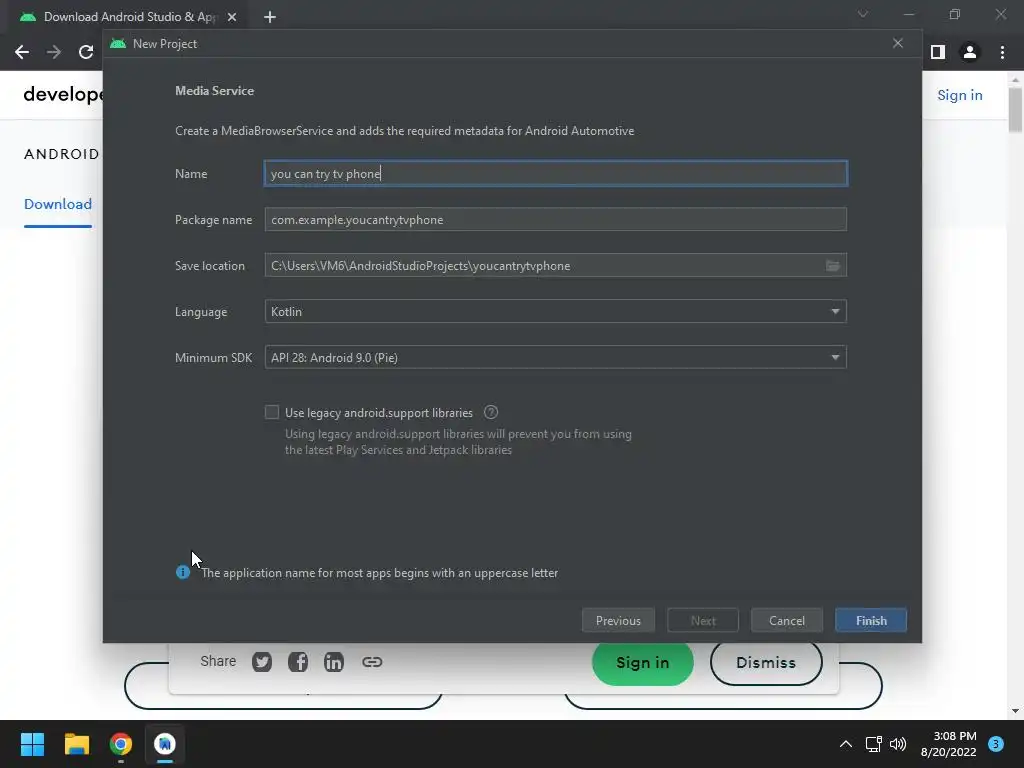
Task: Select the Download tab on webpage
Action: point(57,204)
